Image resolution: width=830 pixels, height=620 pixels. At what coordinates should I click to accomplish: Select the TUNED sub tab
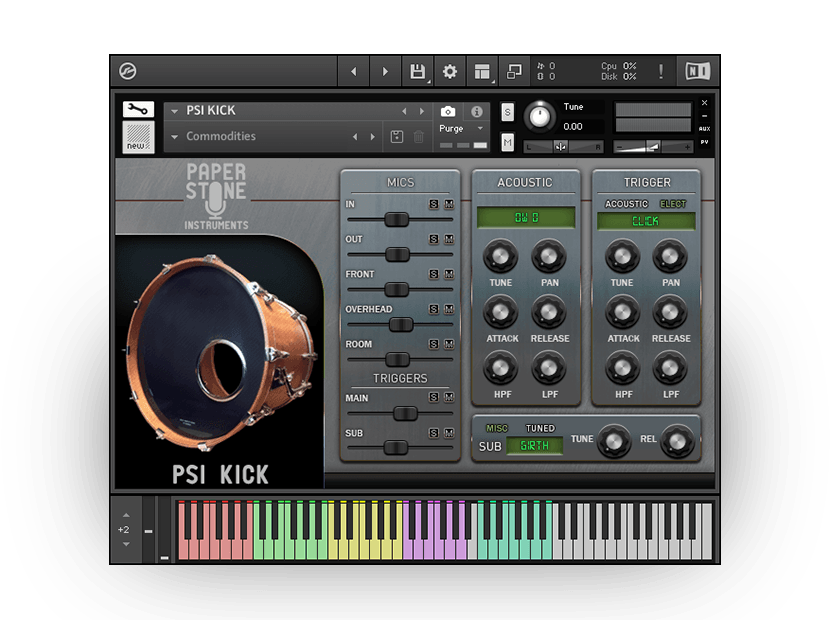(x=540, y=428)
